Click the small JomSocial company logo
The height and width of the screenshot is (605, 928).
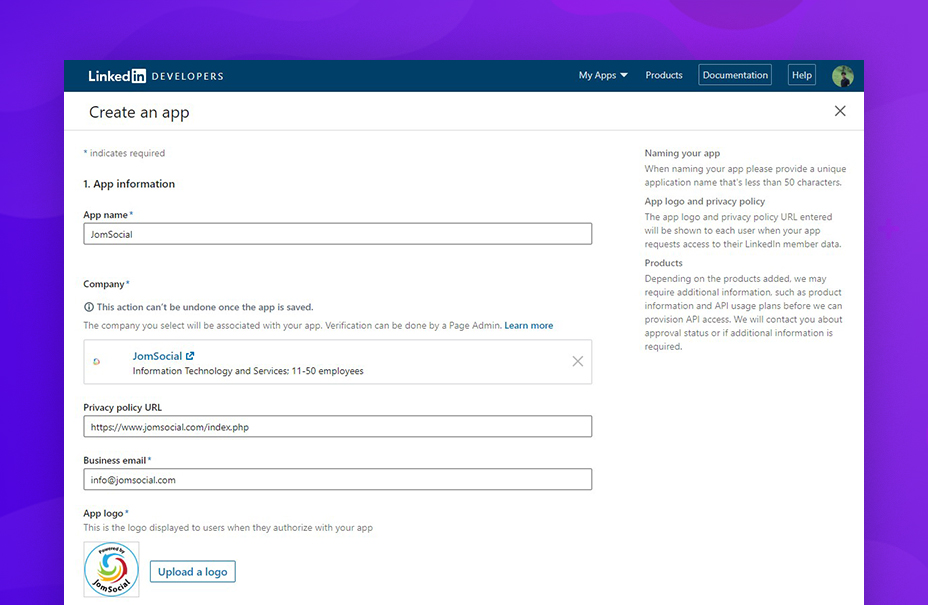[96, 361]
